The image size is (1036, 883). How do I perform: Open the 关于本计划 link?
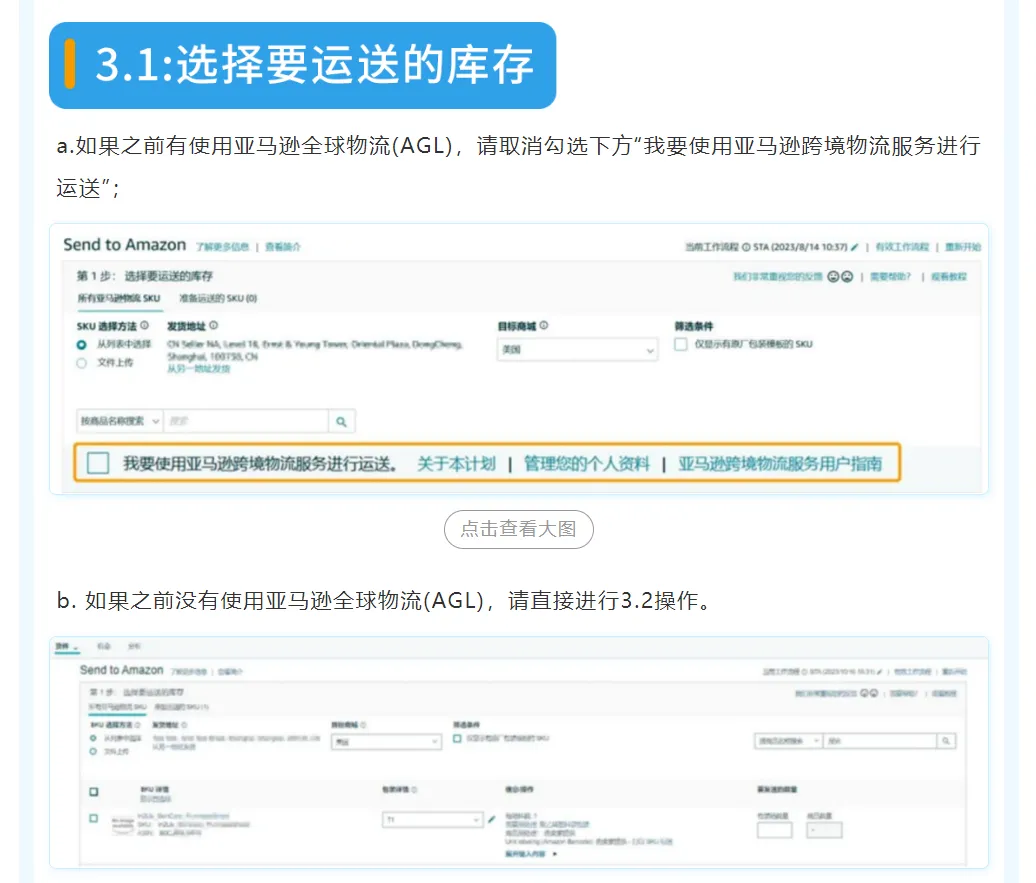click(x=456, y=464)
